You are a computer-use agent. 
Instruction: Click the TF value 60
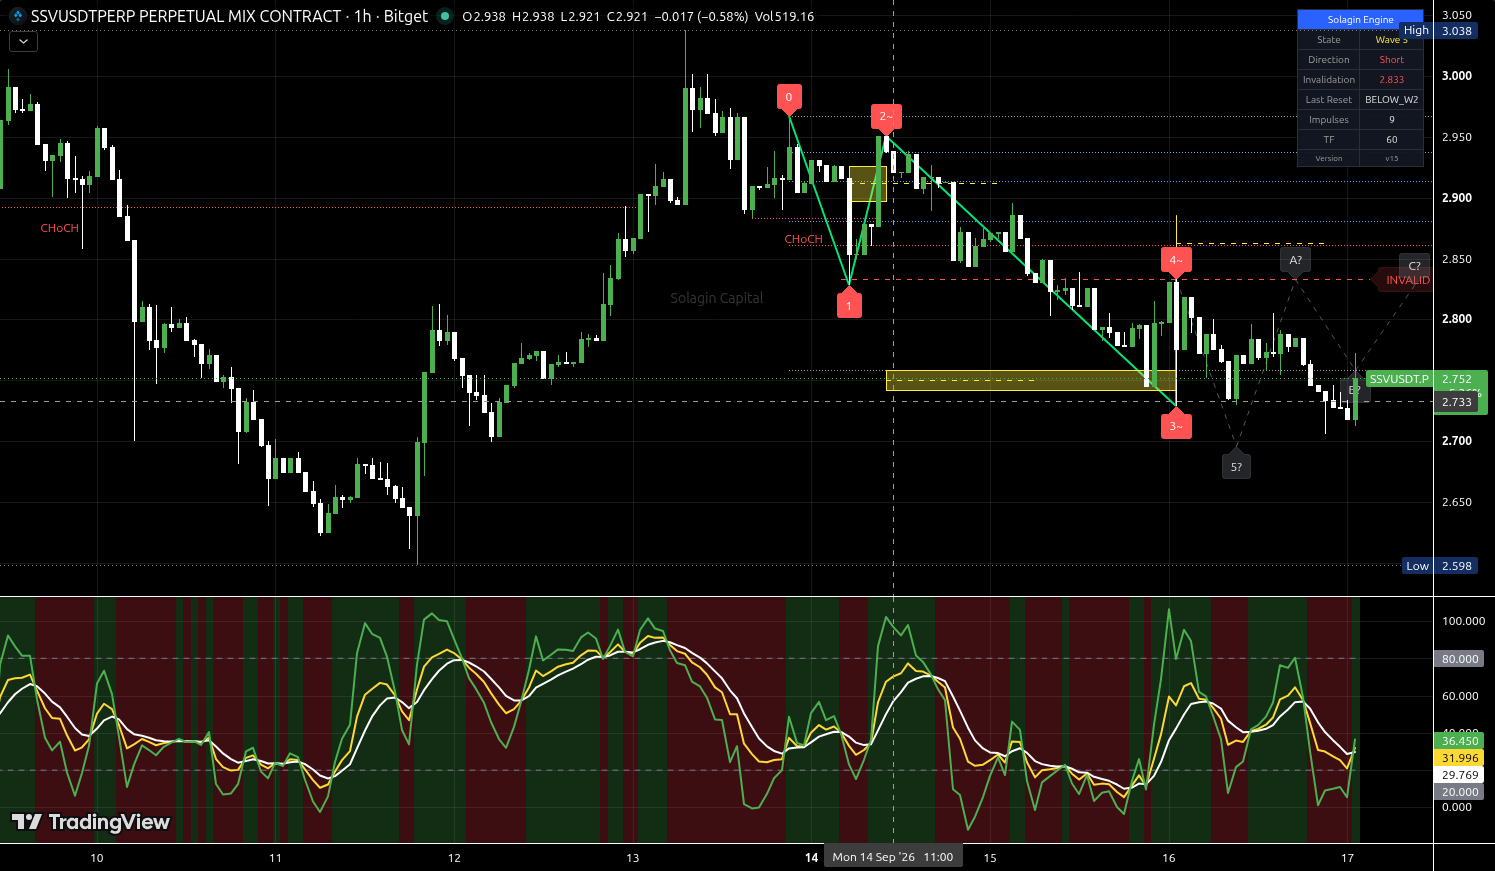(1391, 140)
